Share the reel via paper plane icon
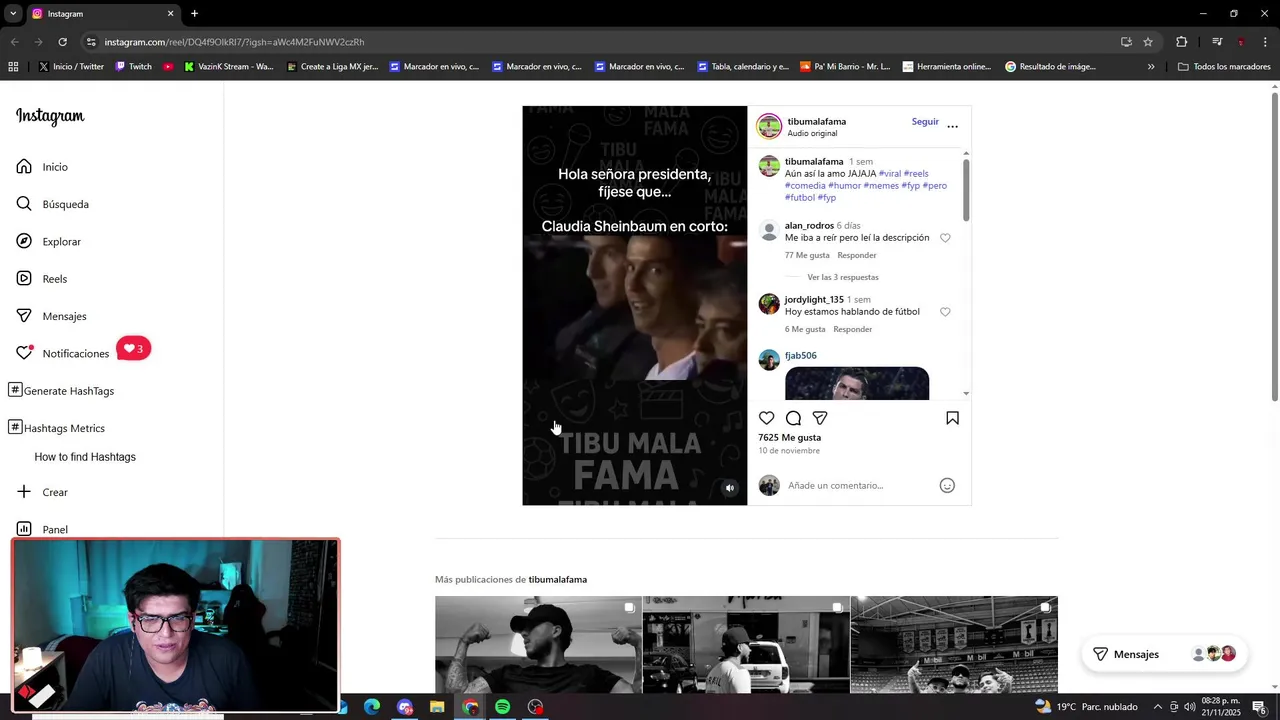Screen dimensions: 1280x720 coord(820,418)
